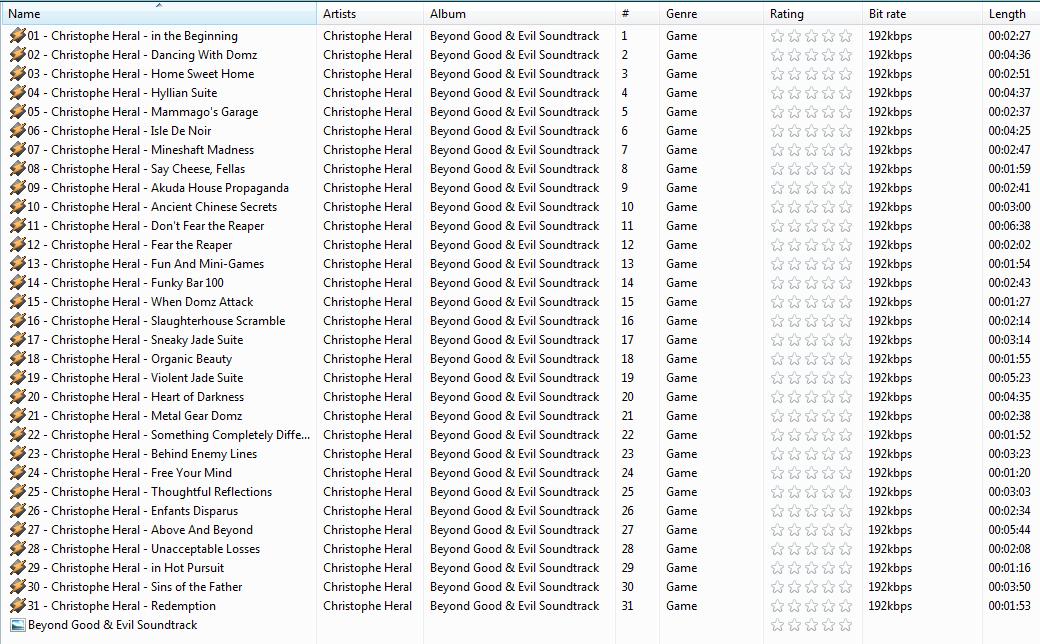
Task: Sort by track number using the # column header
Action: click(x=637, y=13)
